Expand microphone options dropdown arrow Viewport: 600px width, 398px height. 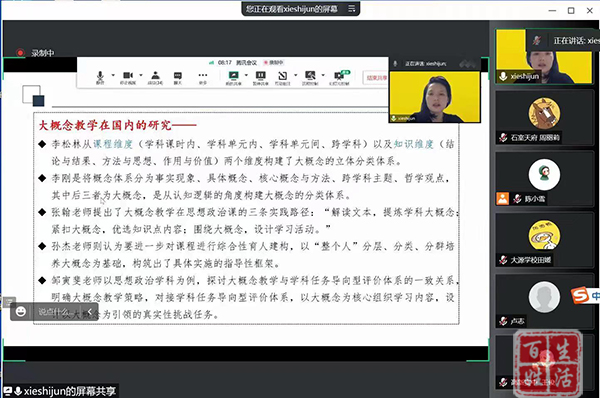tap(113, 75)
